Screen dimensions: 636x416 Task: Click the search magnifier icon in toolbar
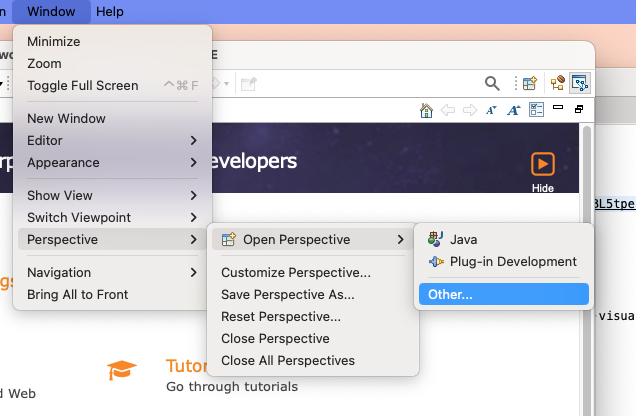[492, 84]
